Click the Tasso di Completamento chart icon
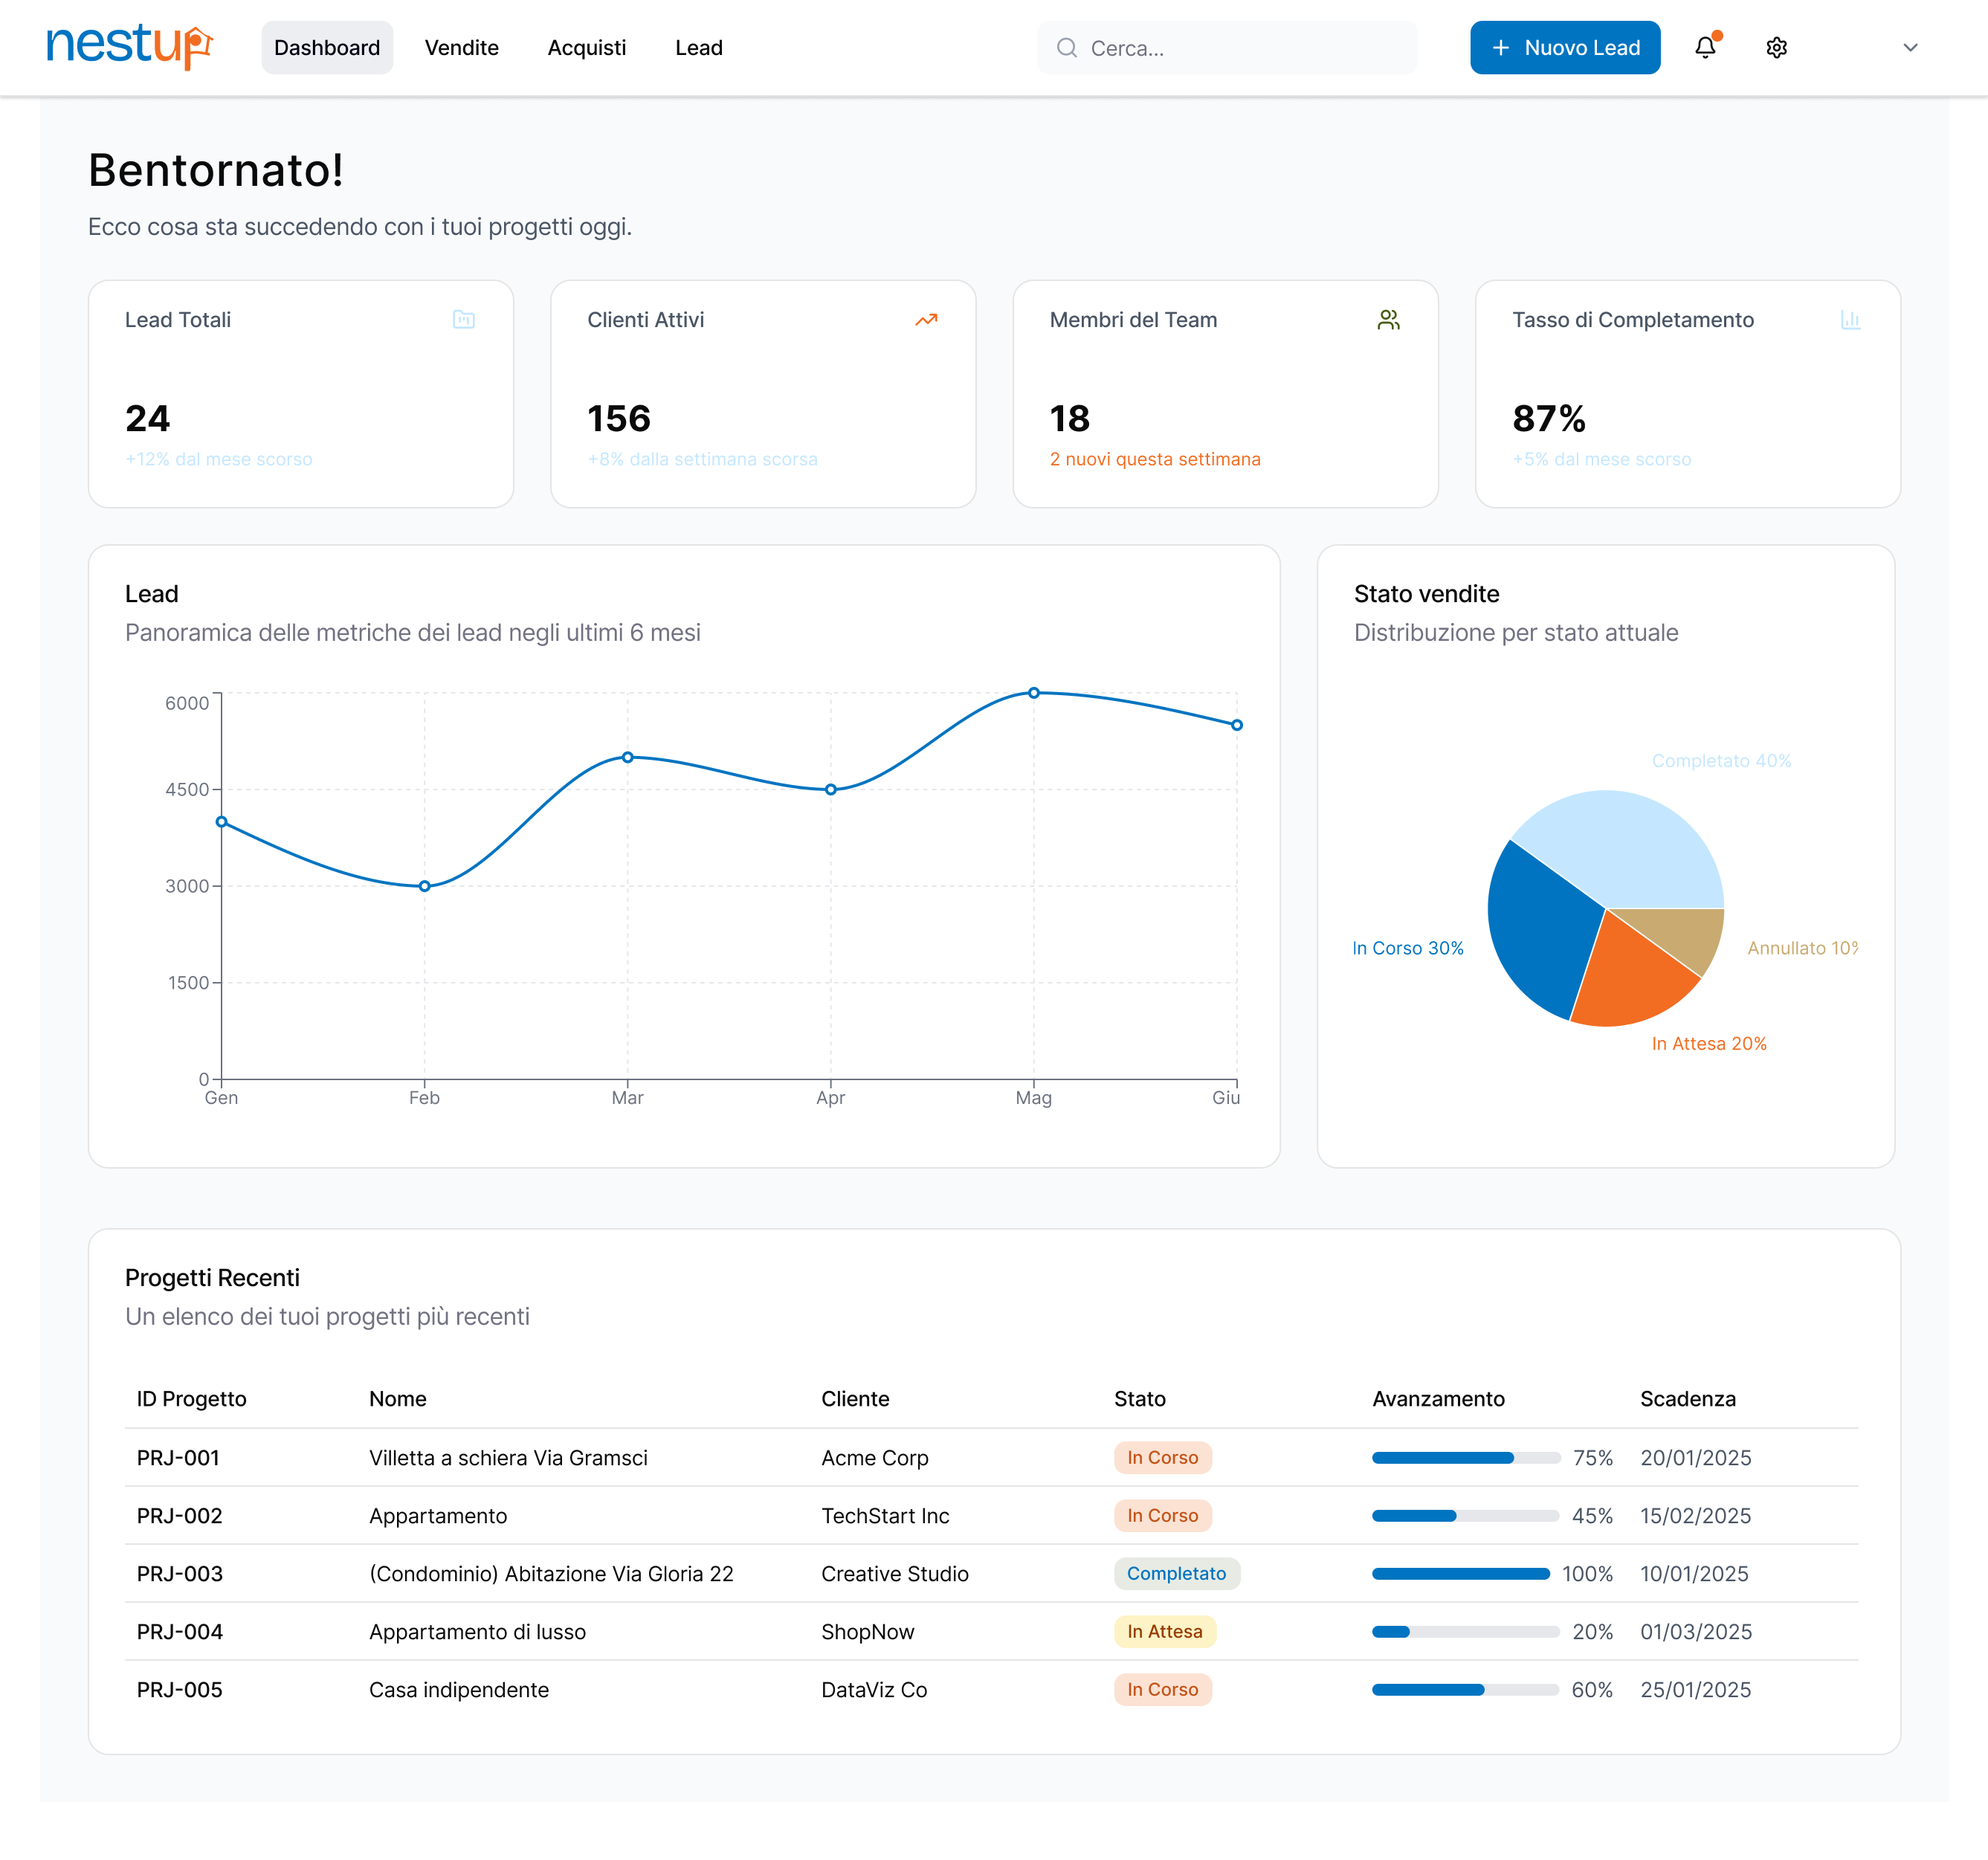Image resolution: width=1988 pixels, height=1860 pixels. [1850, 320]
